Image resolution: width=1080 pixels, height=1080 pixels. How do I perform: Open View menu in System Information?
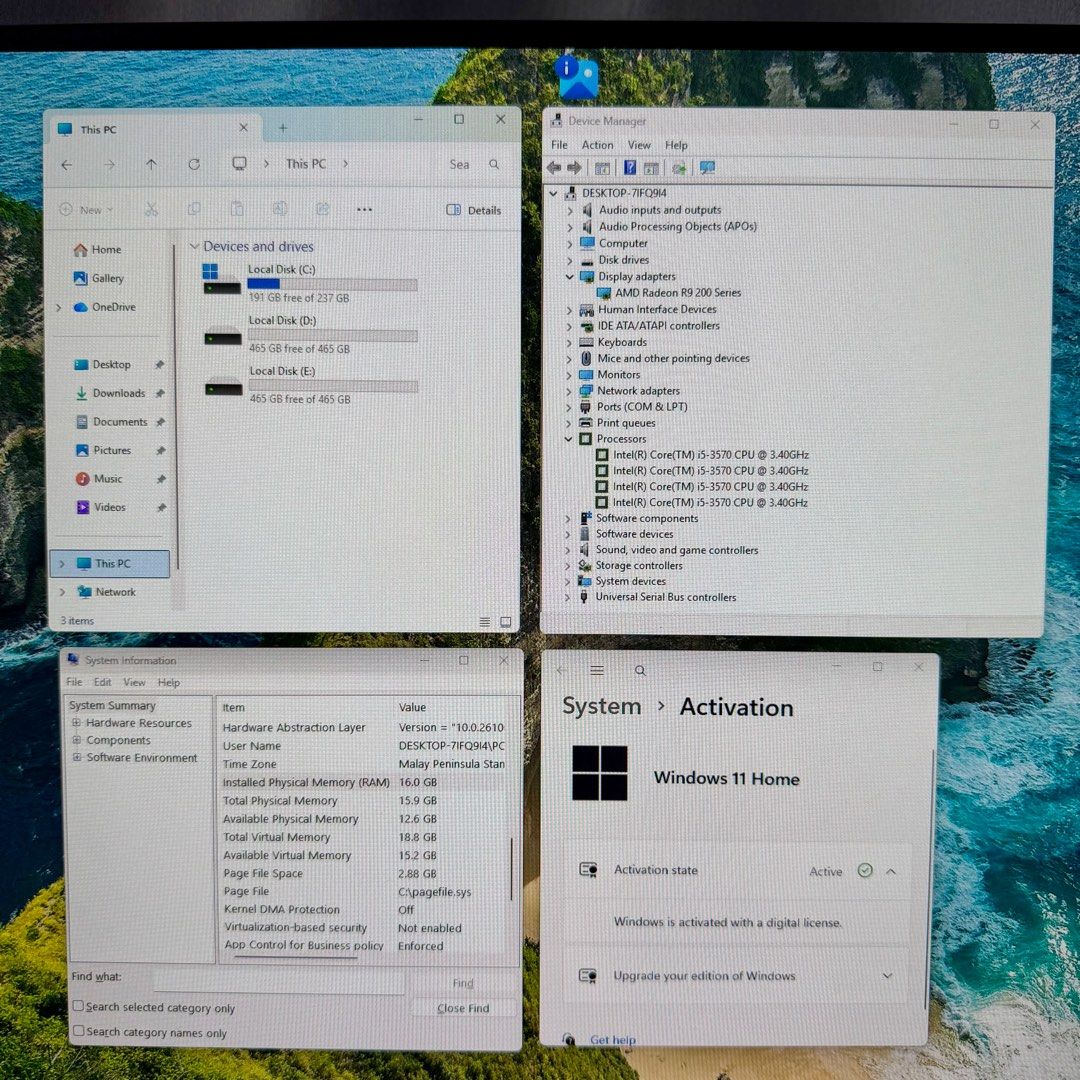point(134,682)
